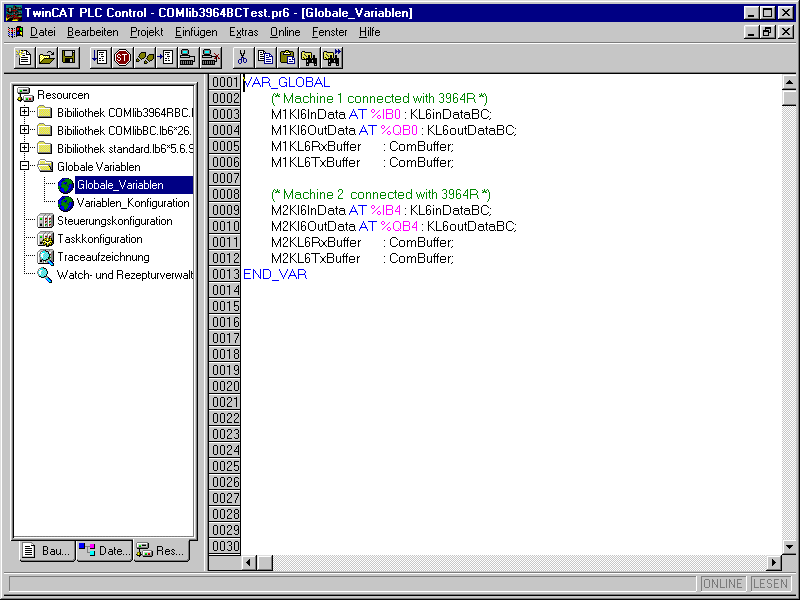This screenshot has height=600, width=800.
Task: Click the Traceaufzeichnung icon
Action: pyautogui.click(x=45, y=257)
